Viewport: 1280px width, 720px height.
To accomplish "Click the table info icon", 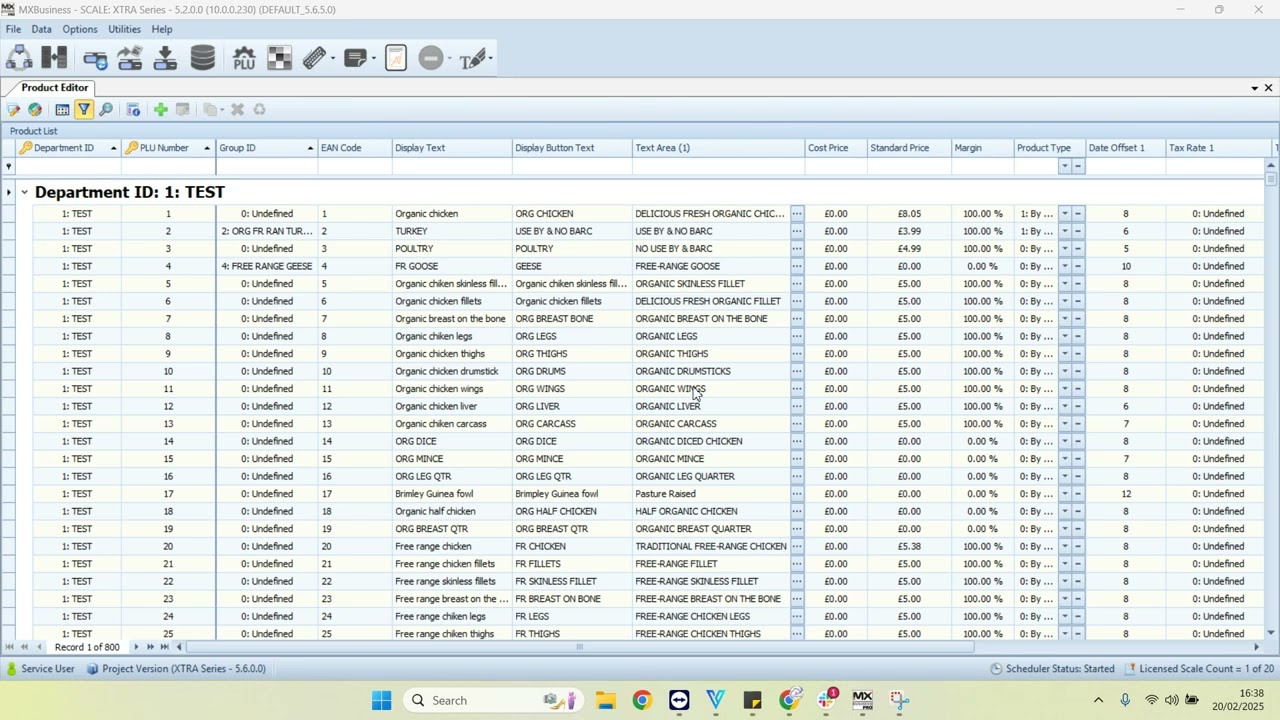I will click(x=133, y=110).
